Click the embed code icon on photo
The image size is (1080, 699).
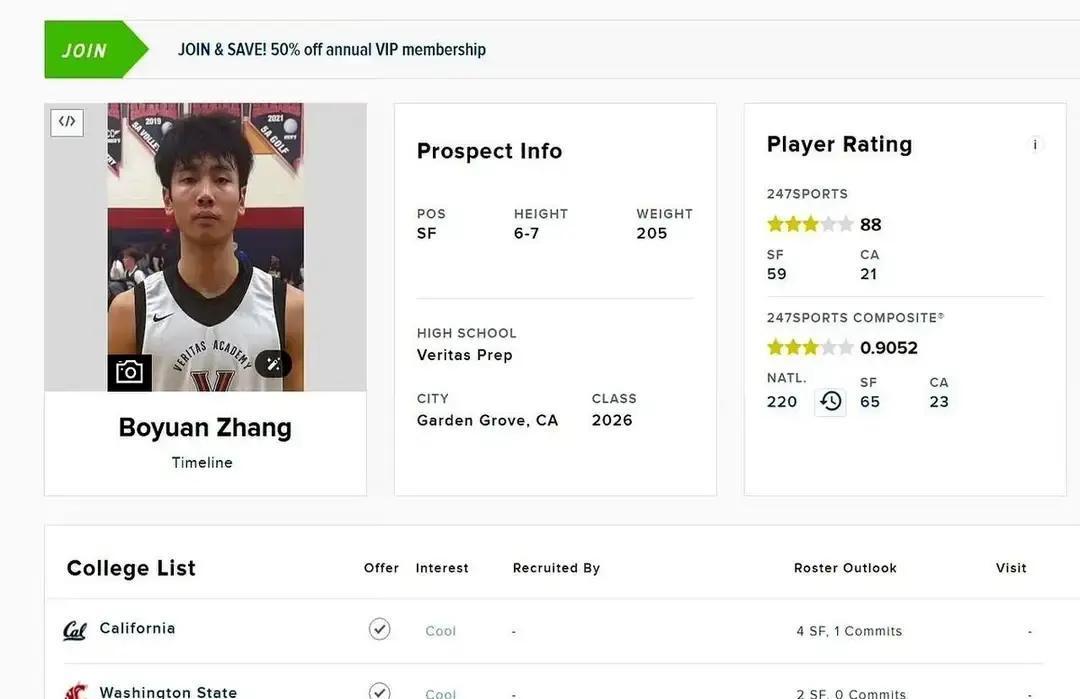pyautogui.click(x=67, y=122)
